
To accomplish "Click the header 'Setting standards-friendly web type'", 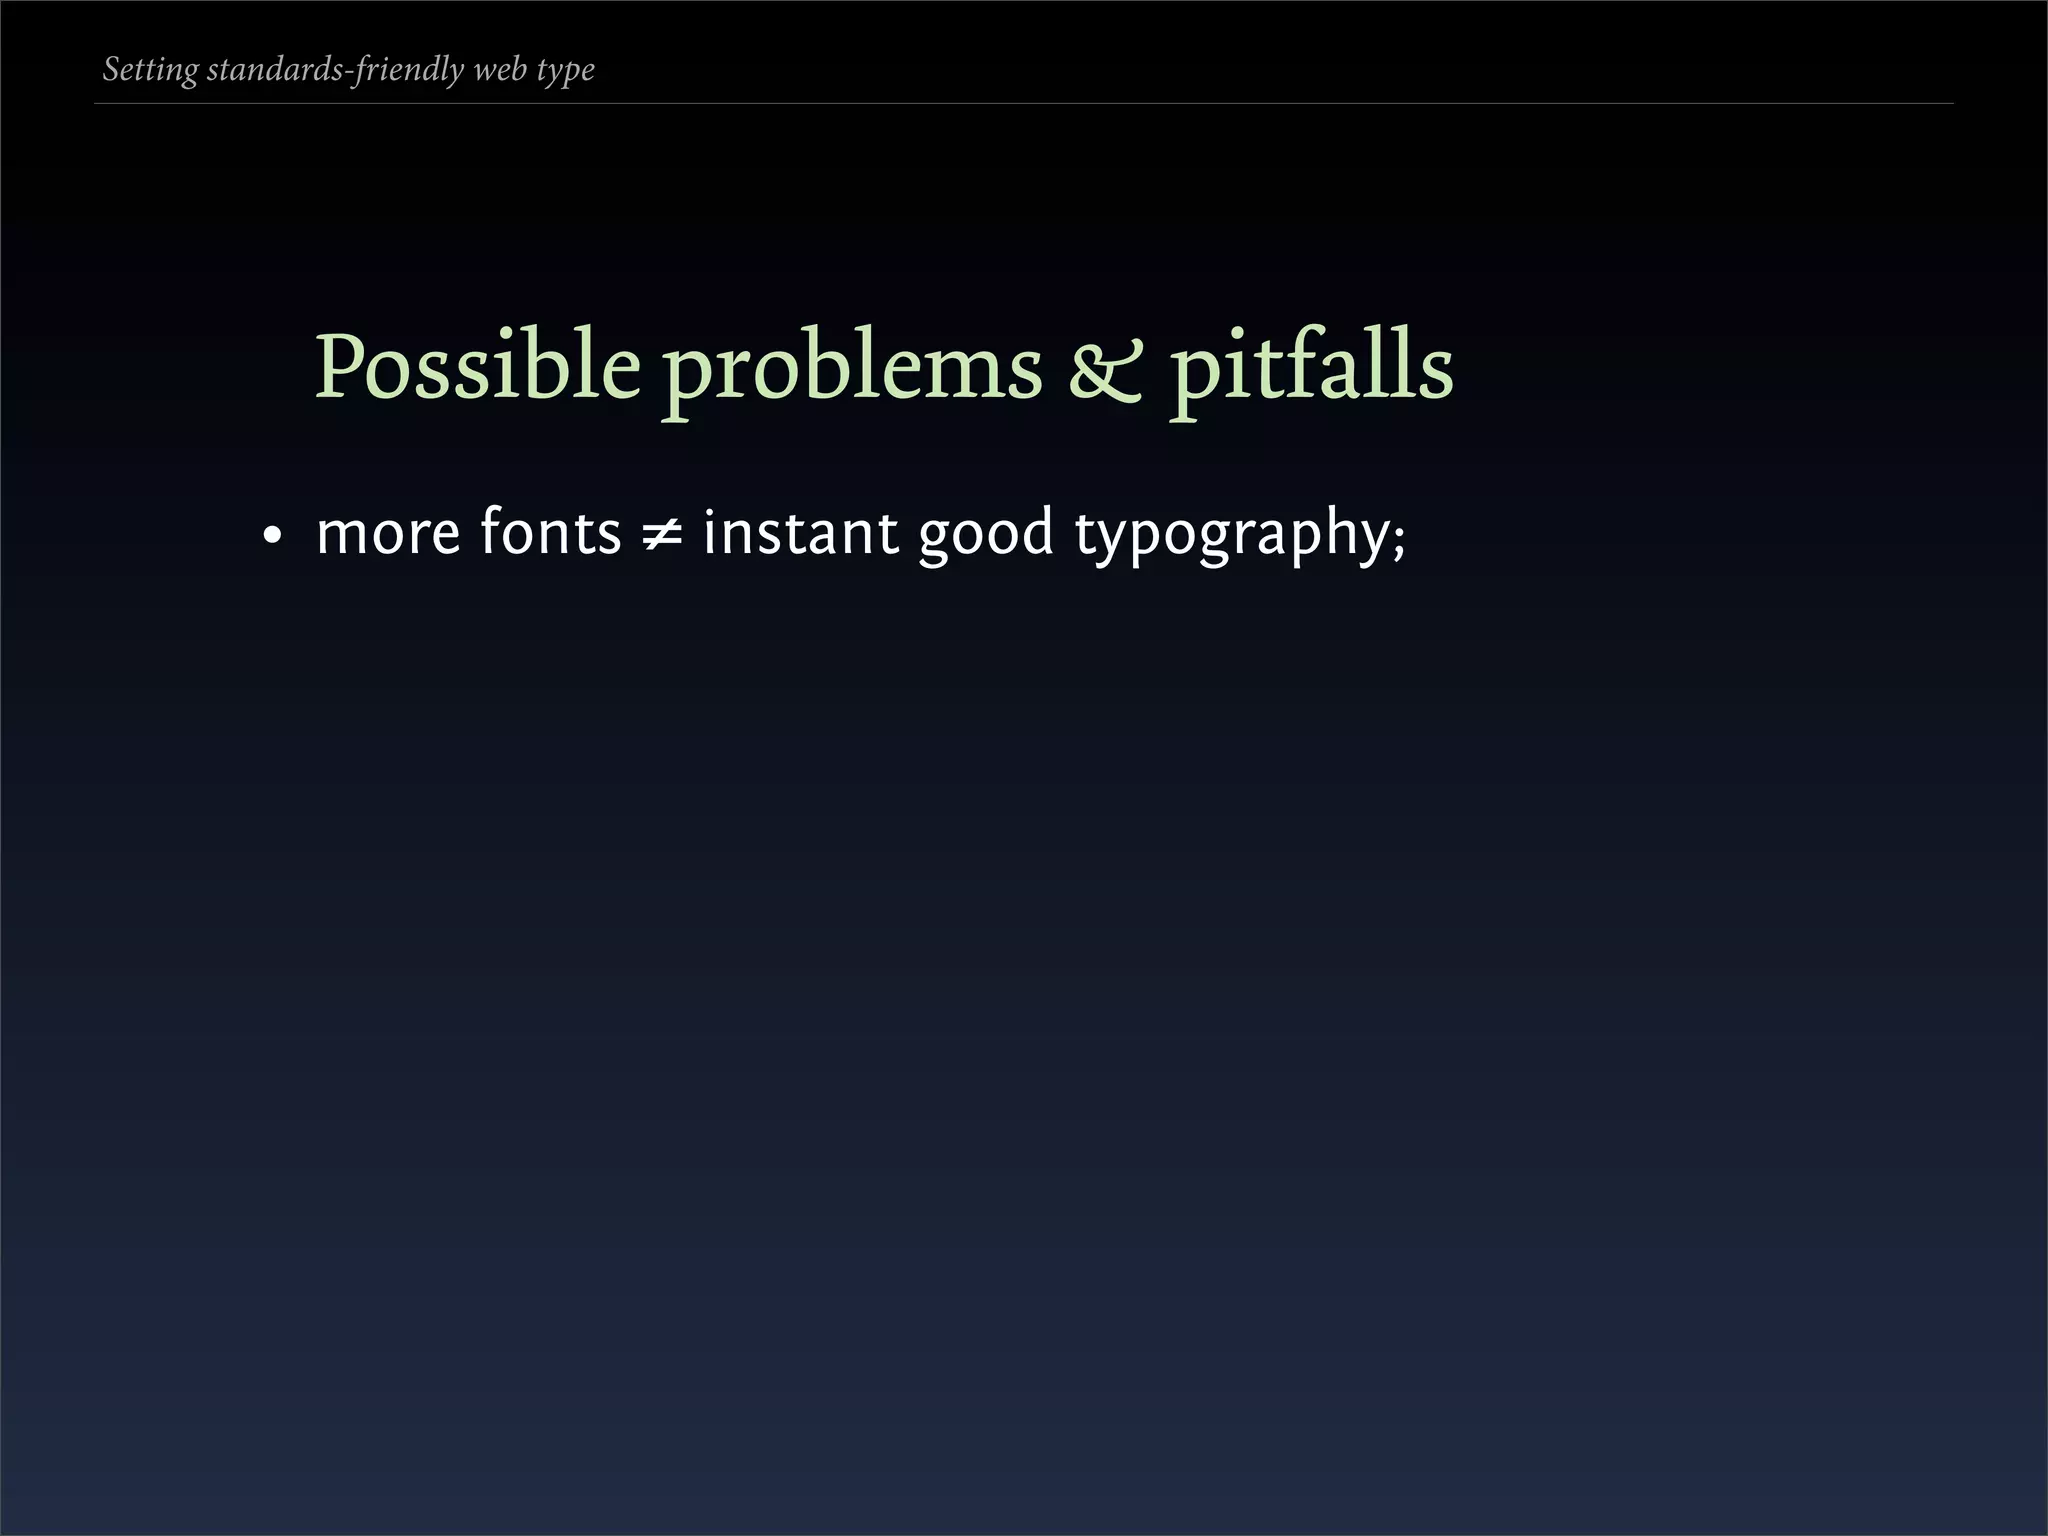I will (x=349, y=70).
